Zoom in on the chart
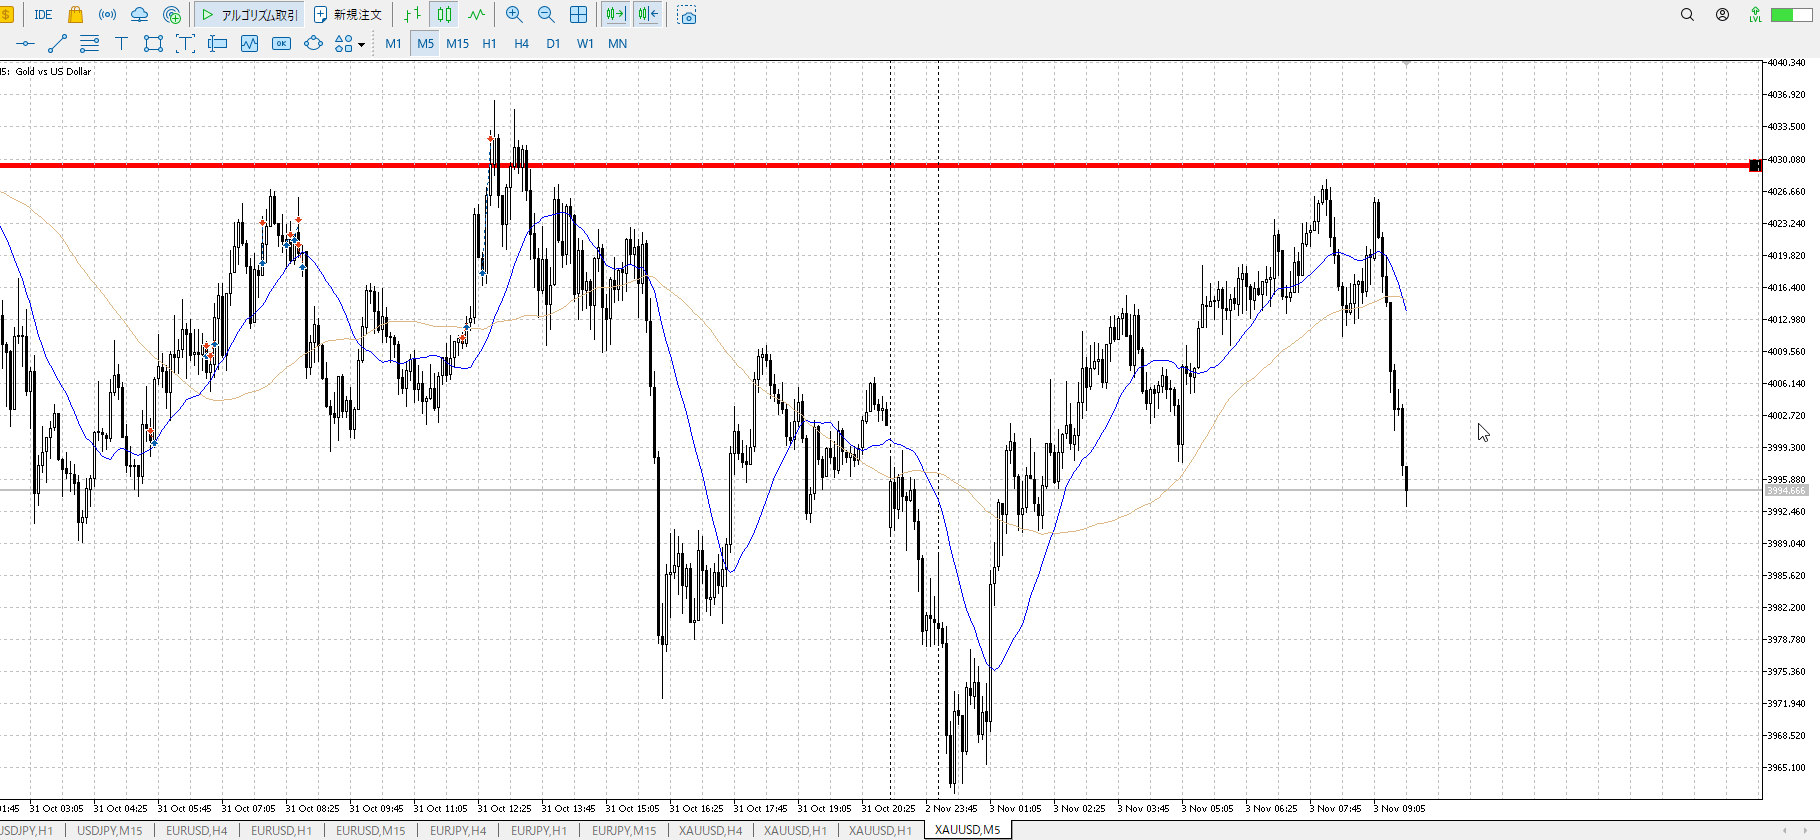This screenshot has height=840, width=1820. [x=514, y=15]
